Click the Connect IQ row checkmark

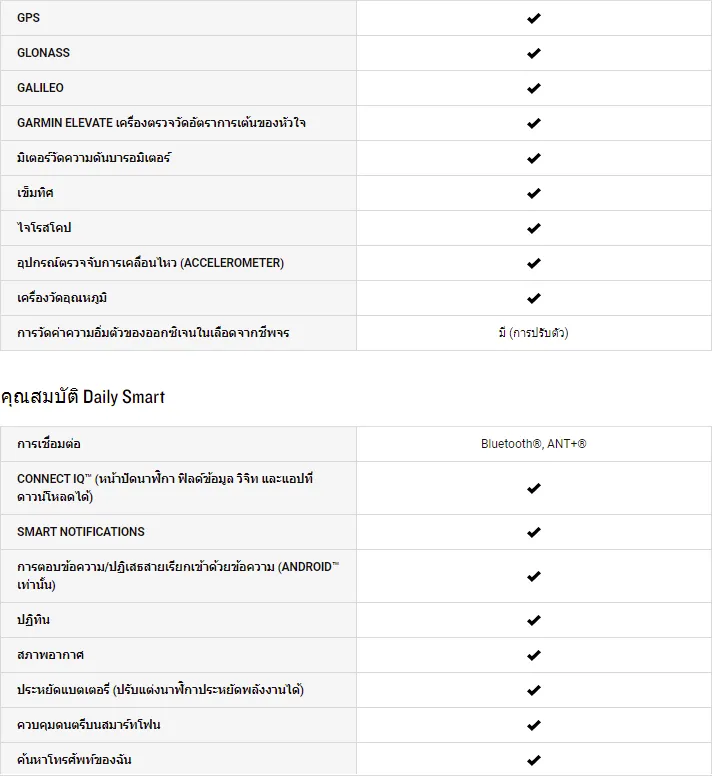click(533, 488)
